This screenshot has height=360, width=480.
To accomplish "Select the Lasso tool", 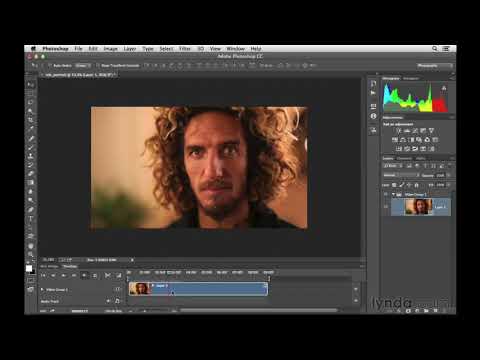I will (31, 102).
